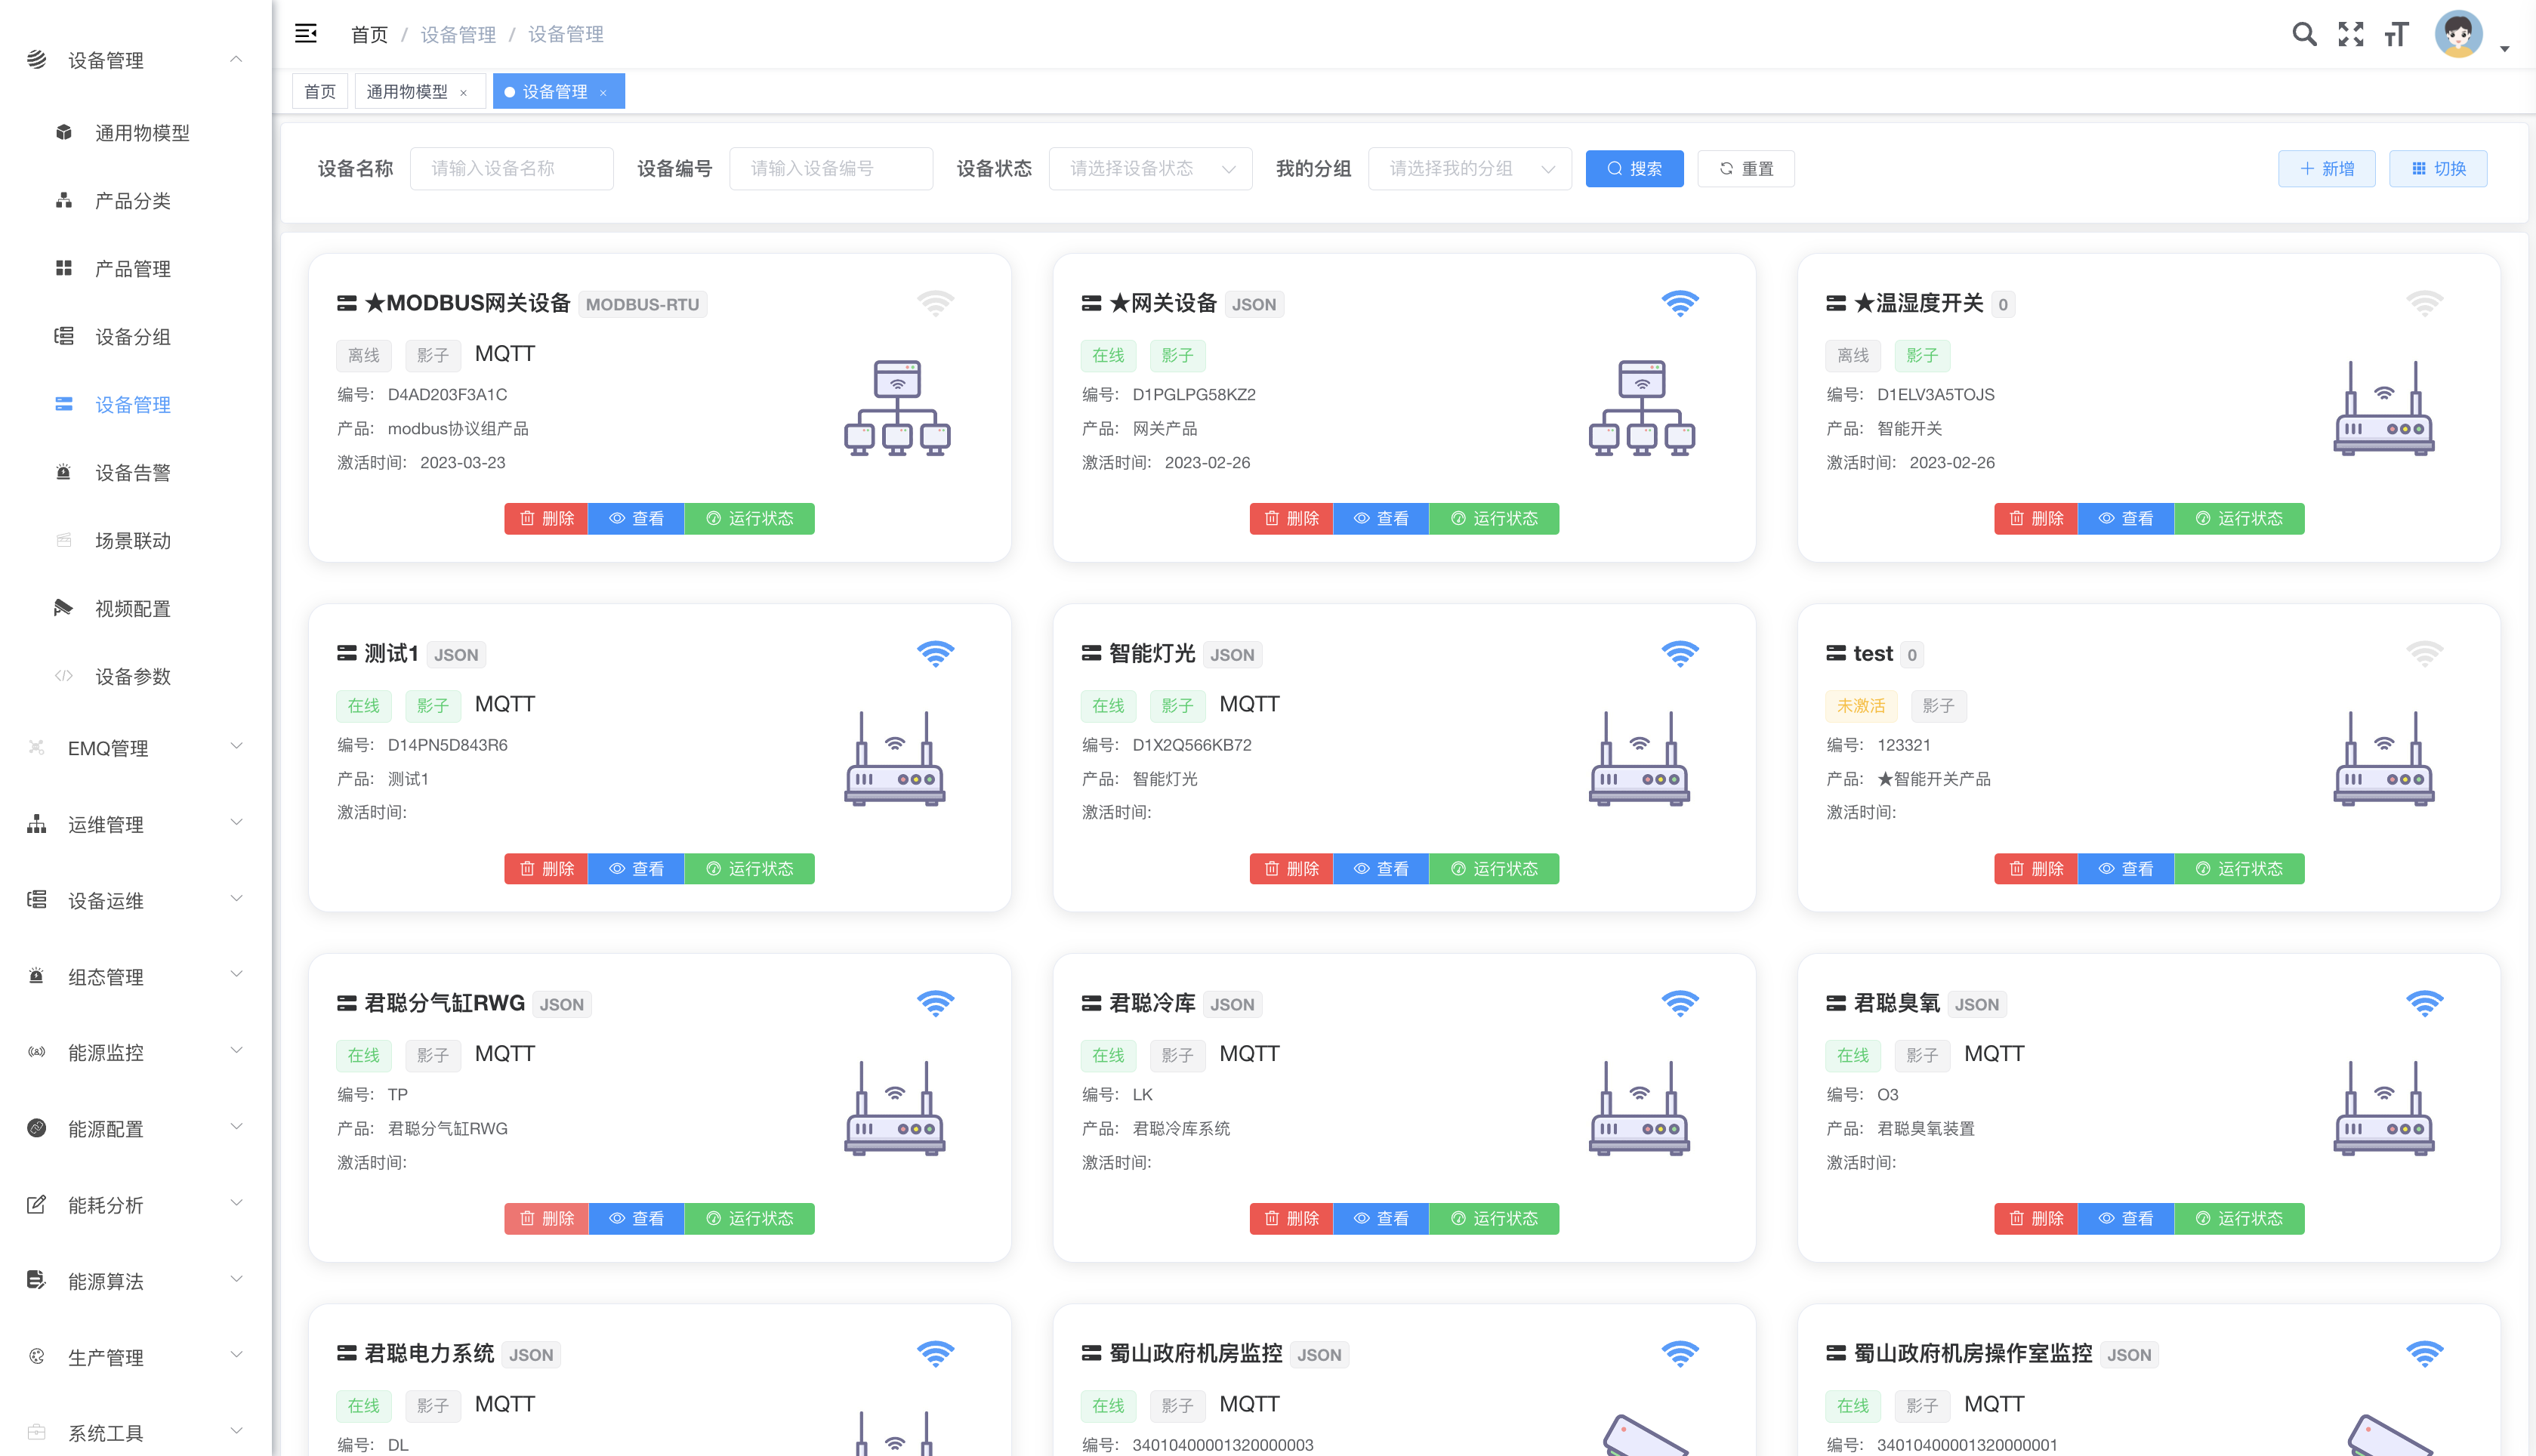Click the wifi signal icon on 网关设备 card
2536x1456 pixels.
click(x=1680, y=303)
